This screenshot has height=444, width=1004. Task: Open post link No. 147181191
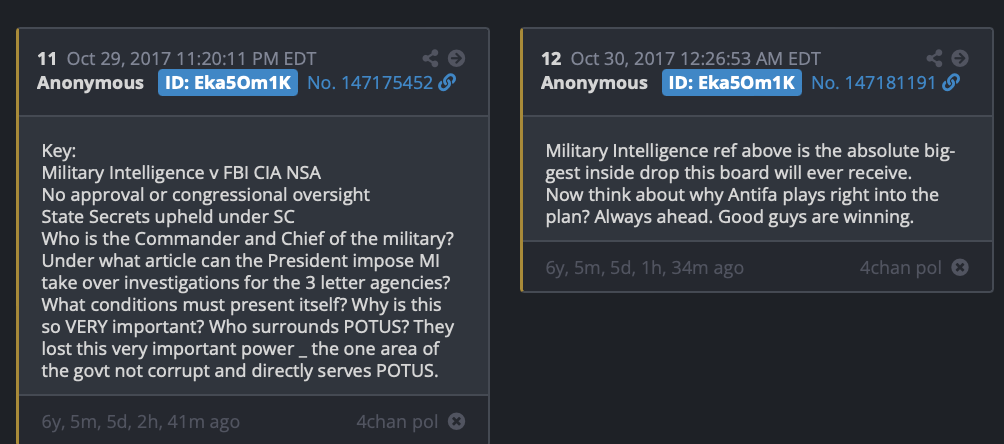[x=873, y=82]
